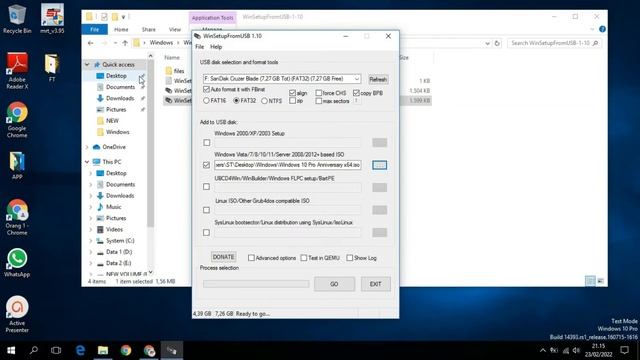Enable the Show Log checkbox
This screenshot has width=640, height=360.
point(350,258)
